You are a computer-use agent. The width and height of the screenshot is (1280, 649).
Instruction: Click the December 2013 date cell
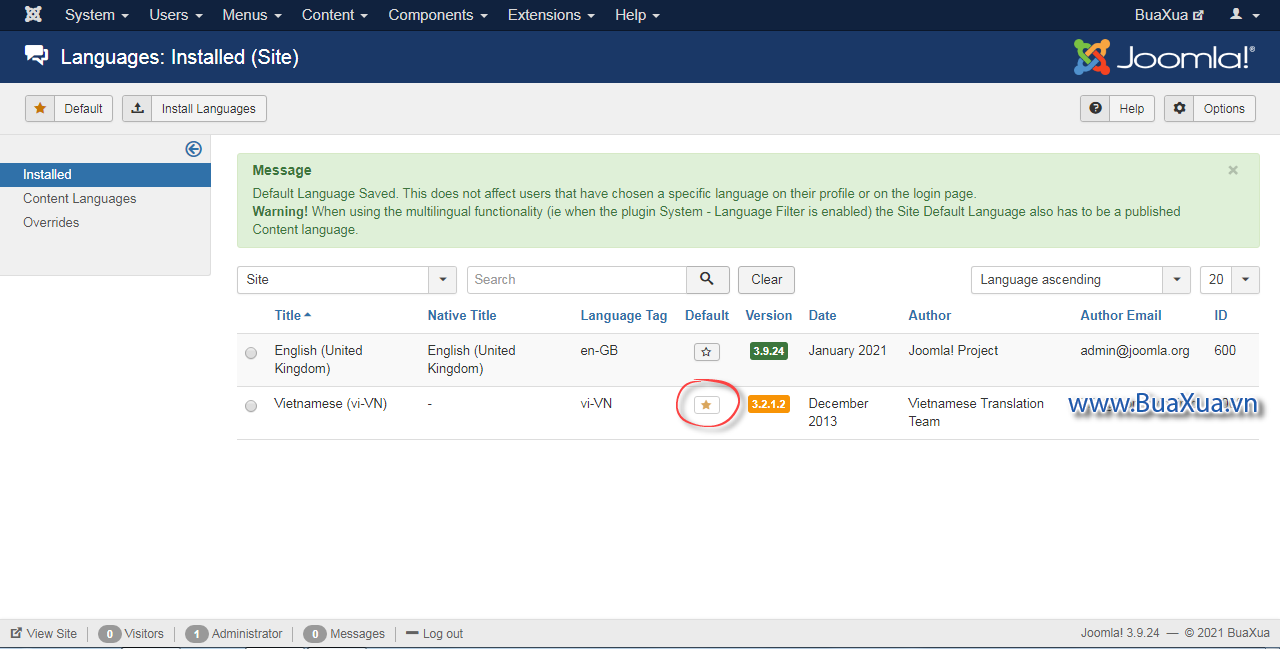click(839, 413)
